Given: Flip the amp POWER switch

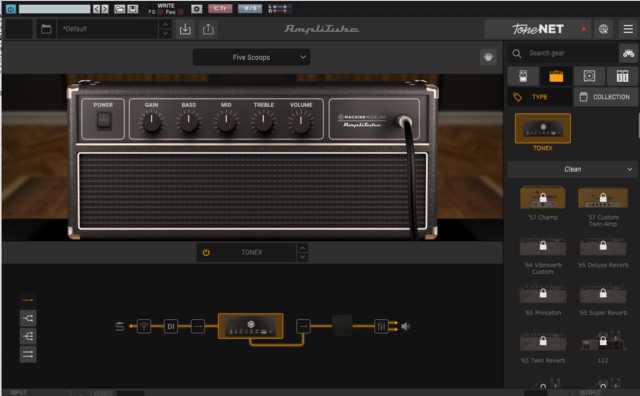Looking at the screenshot, I should tap(104, 121).
